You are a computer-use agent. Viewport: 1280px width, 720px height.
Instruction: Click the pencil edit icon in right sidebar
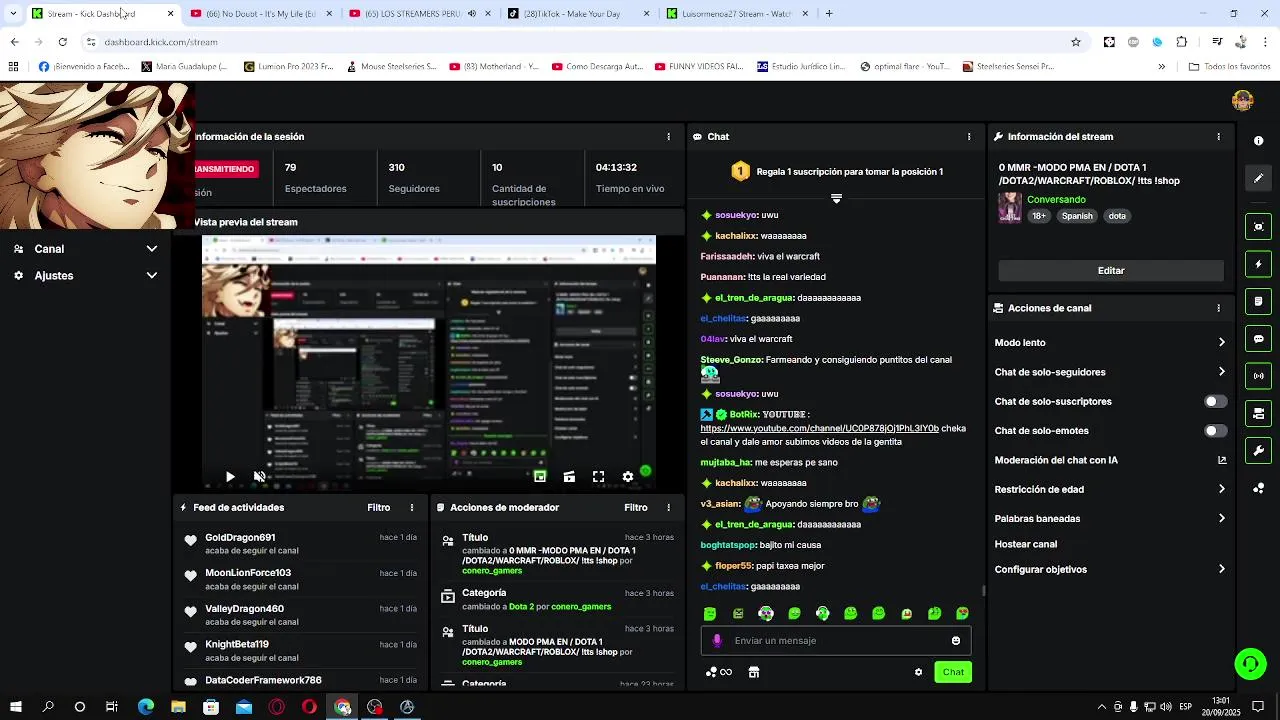tap(1259, 178)
